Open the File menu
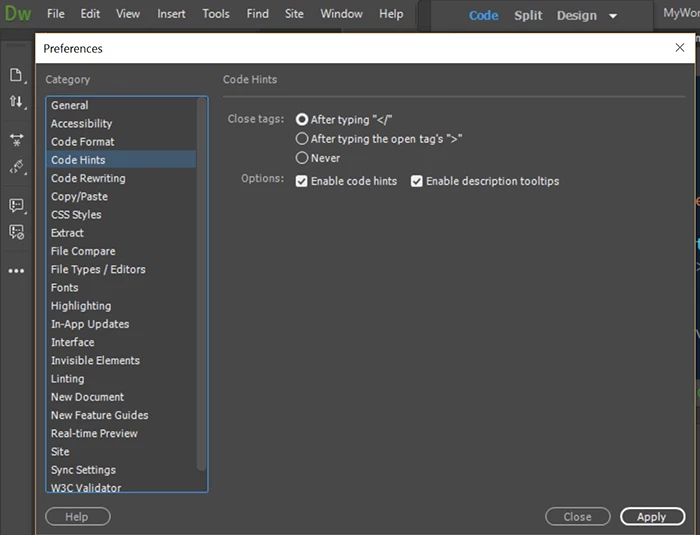700x535 pixels. (x=56, y=14)
